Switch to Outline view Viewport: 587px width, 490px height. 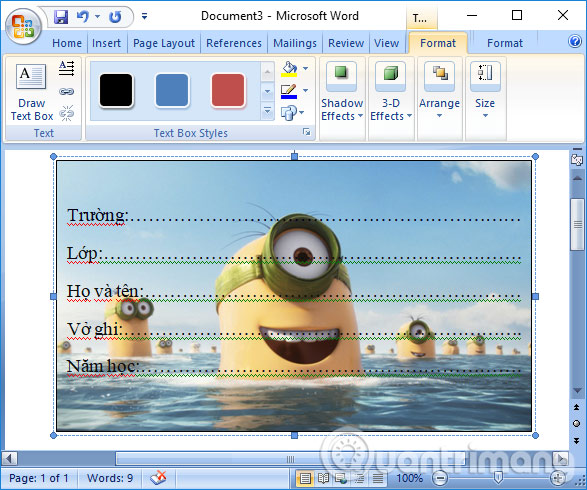click(x=359, y=478)
